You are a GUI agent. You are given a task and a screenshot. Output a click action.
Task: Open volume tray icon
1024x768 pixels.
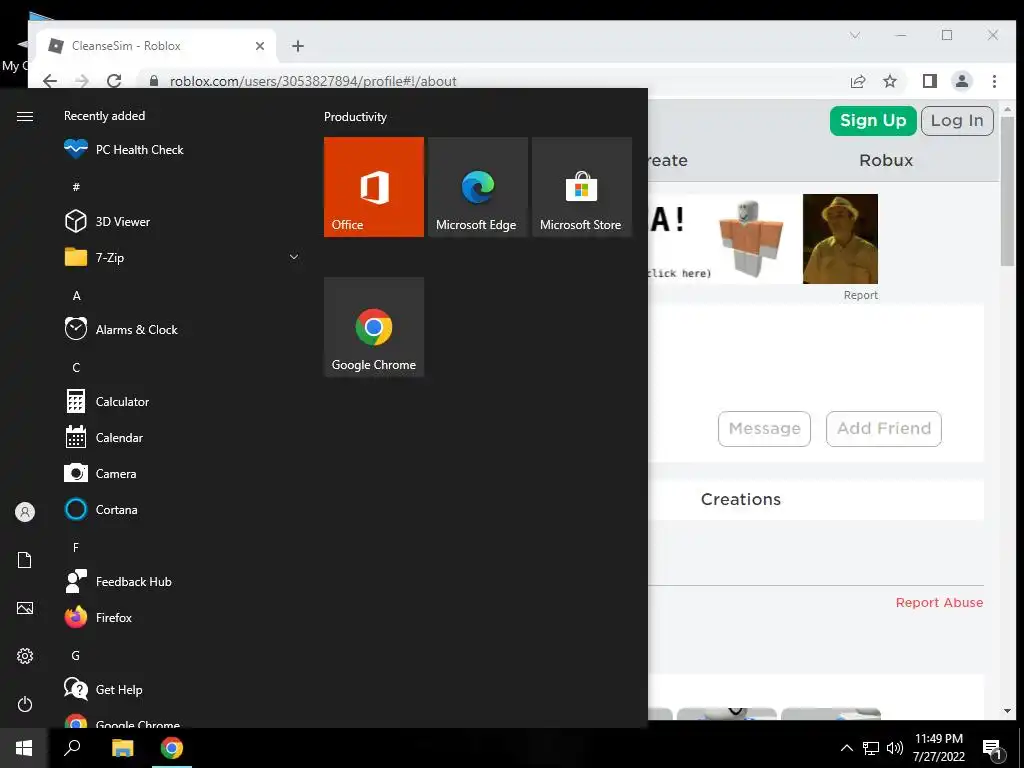pyautogui.click(x=895, y=748)
